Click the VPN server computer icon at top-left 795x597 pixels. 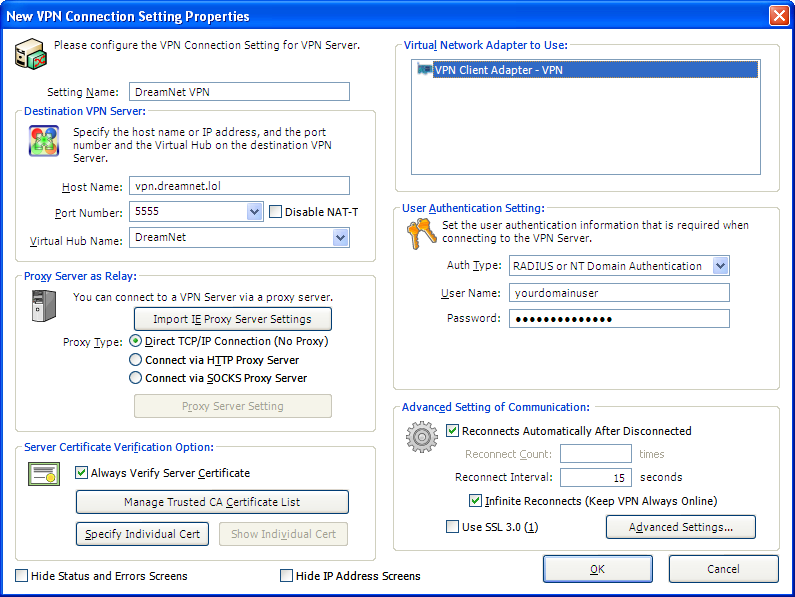[x=30, y=54]
